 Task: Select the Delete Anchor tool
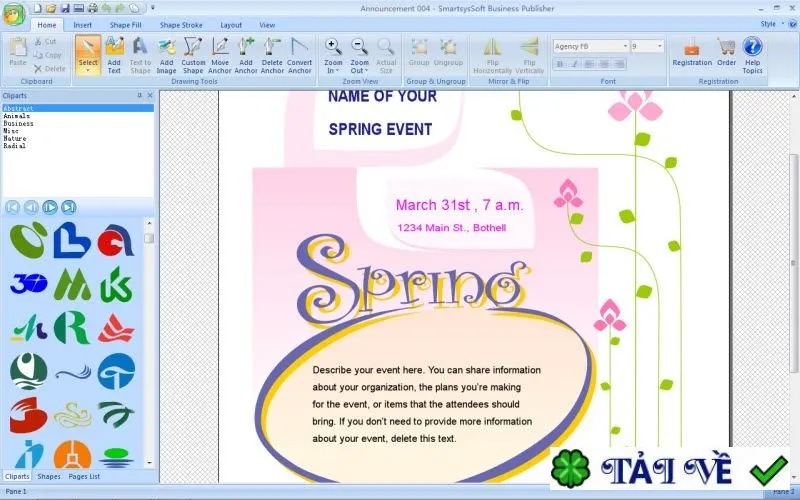272,55
